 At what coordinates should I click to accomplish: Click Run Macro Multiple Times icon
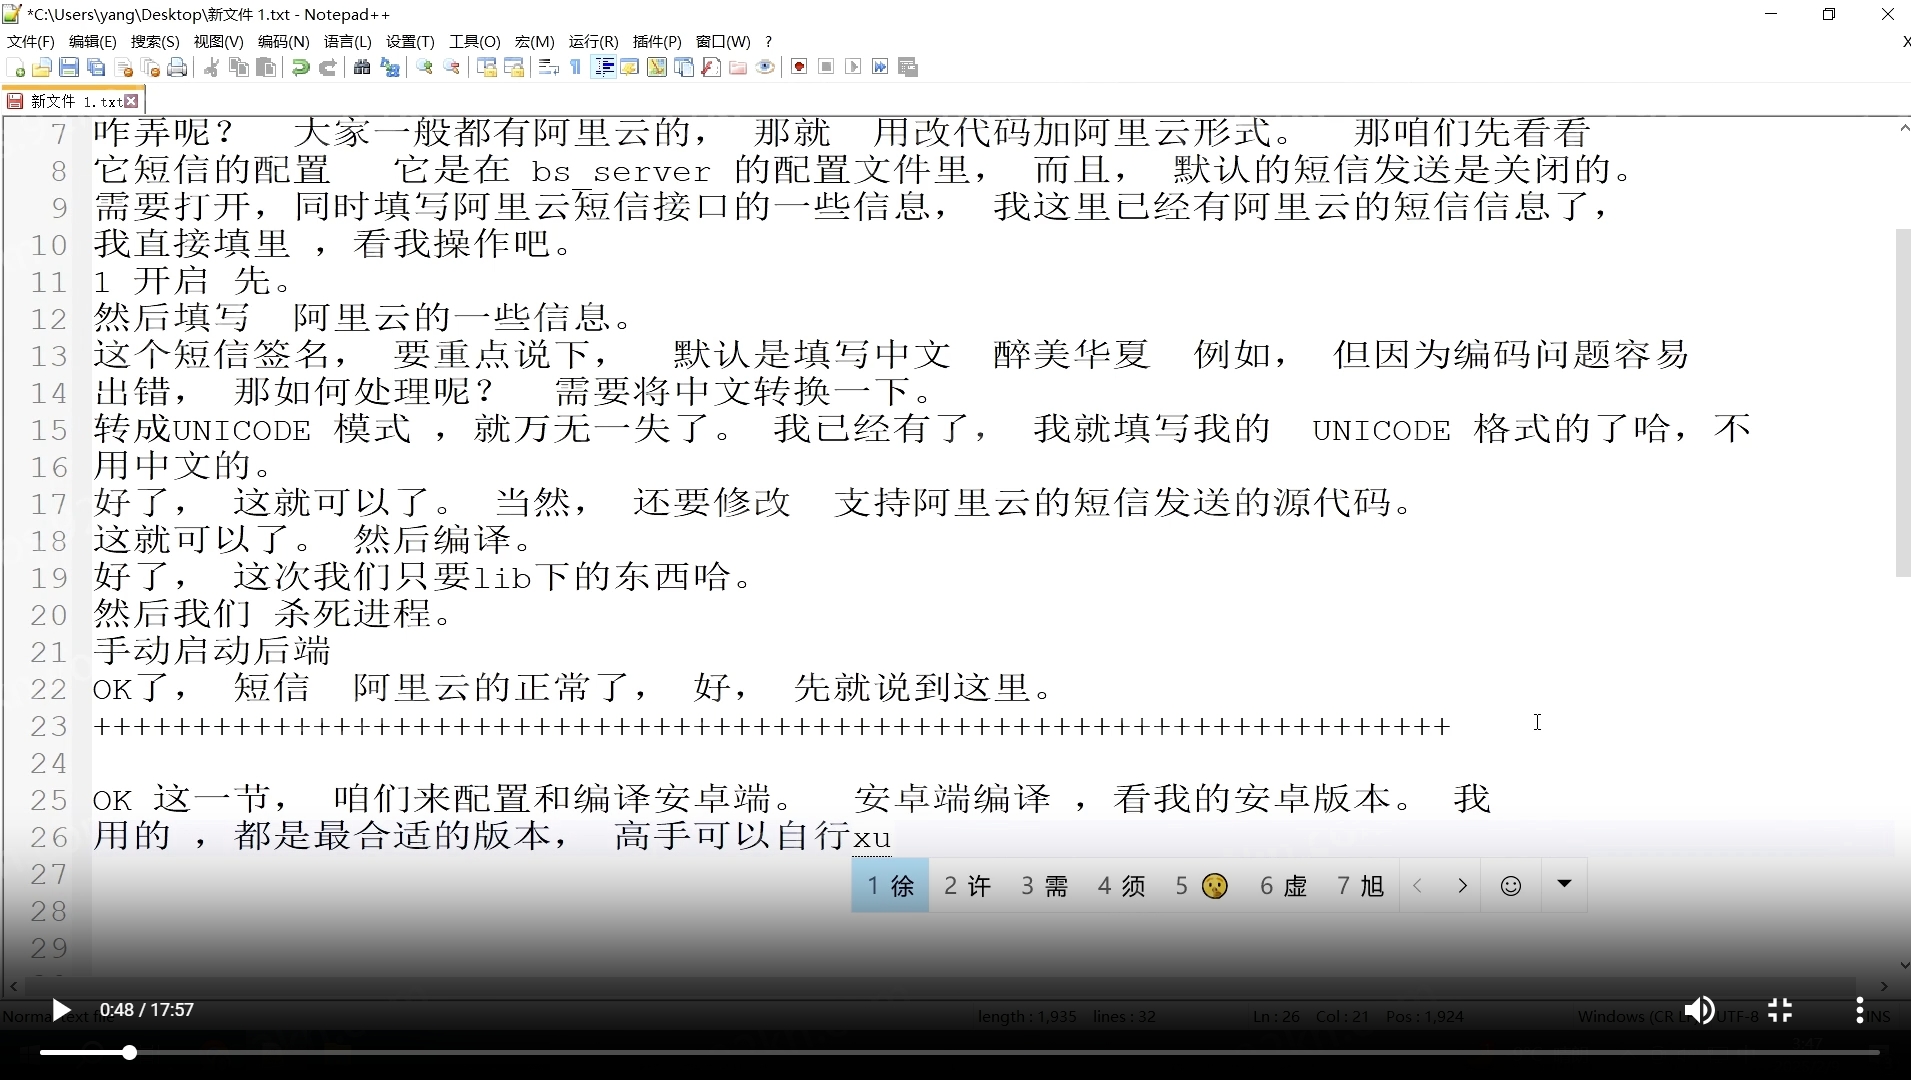[x=880, y=67]
